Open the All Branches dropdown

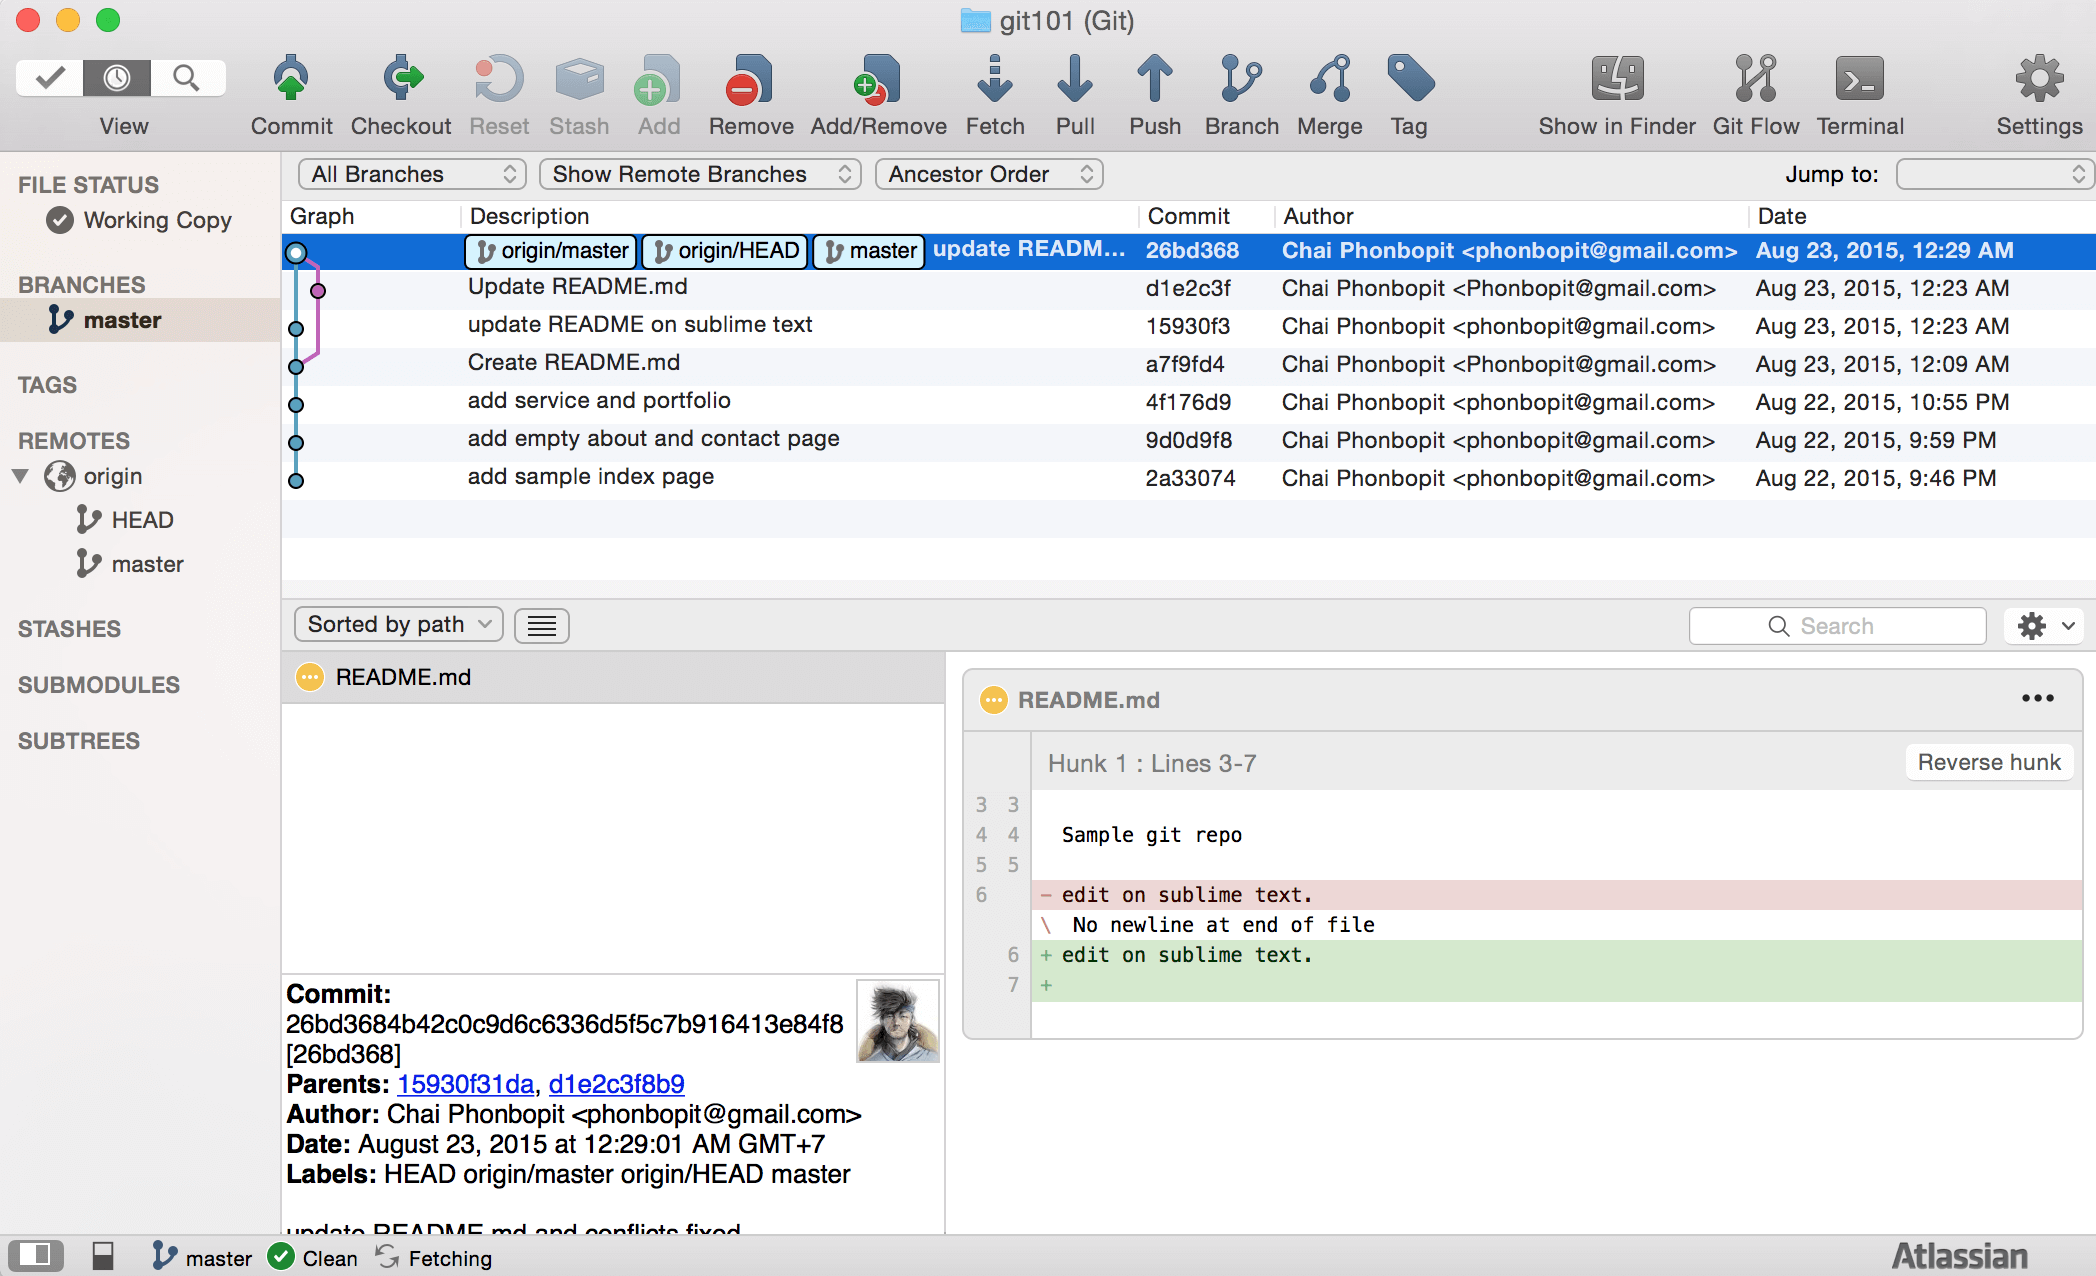point(411,174)
